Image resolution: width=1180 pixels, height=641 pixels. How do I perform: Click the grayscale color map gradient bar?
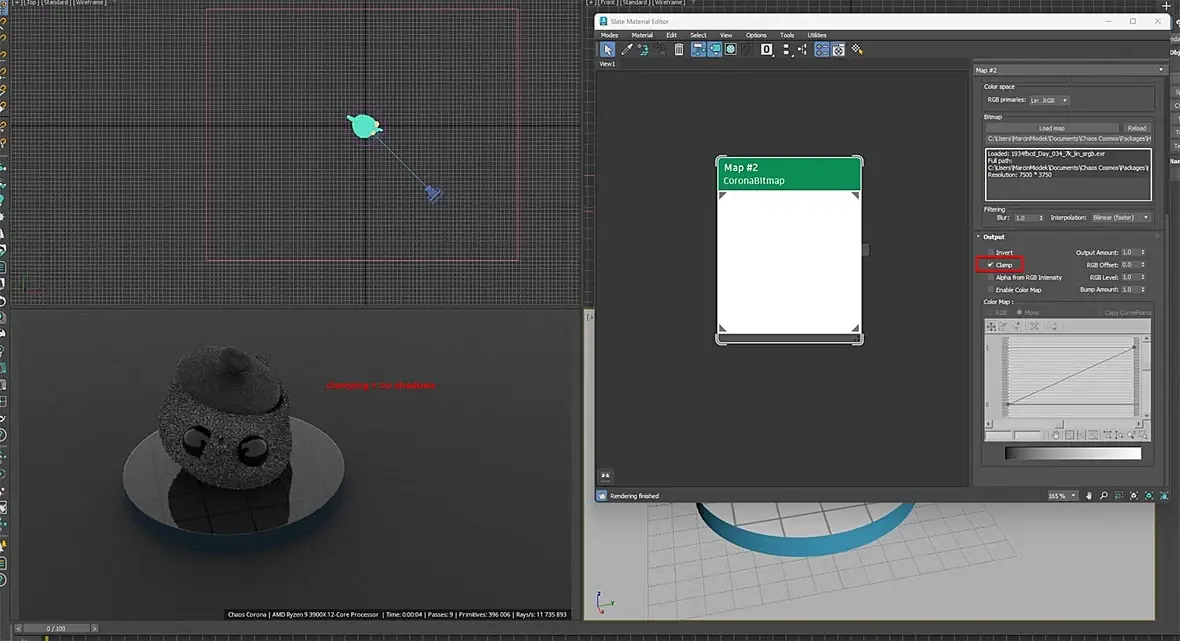point(1072,453)
